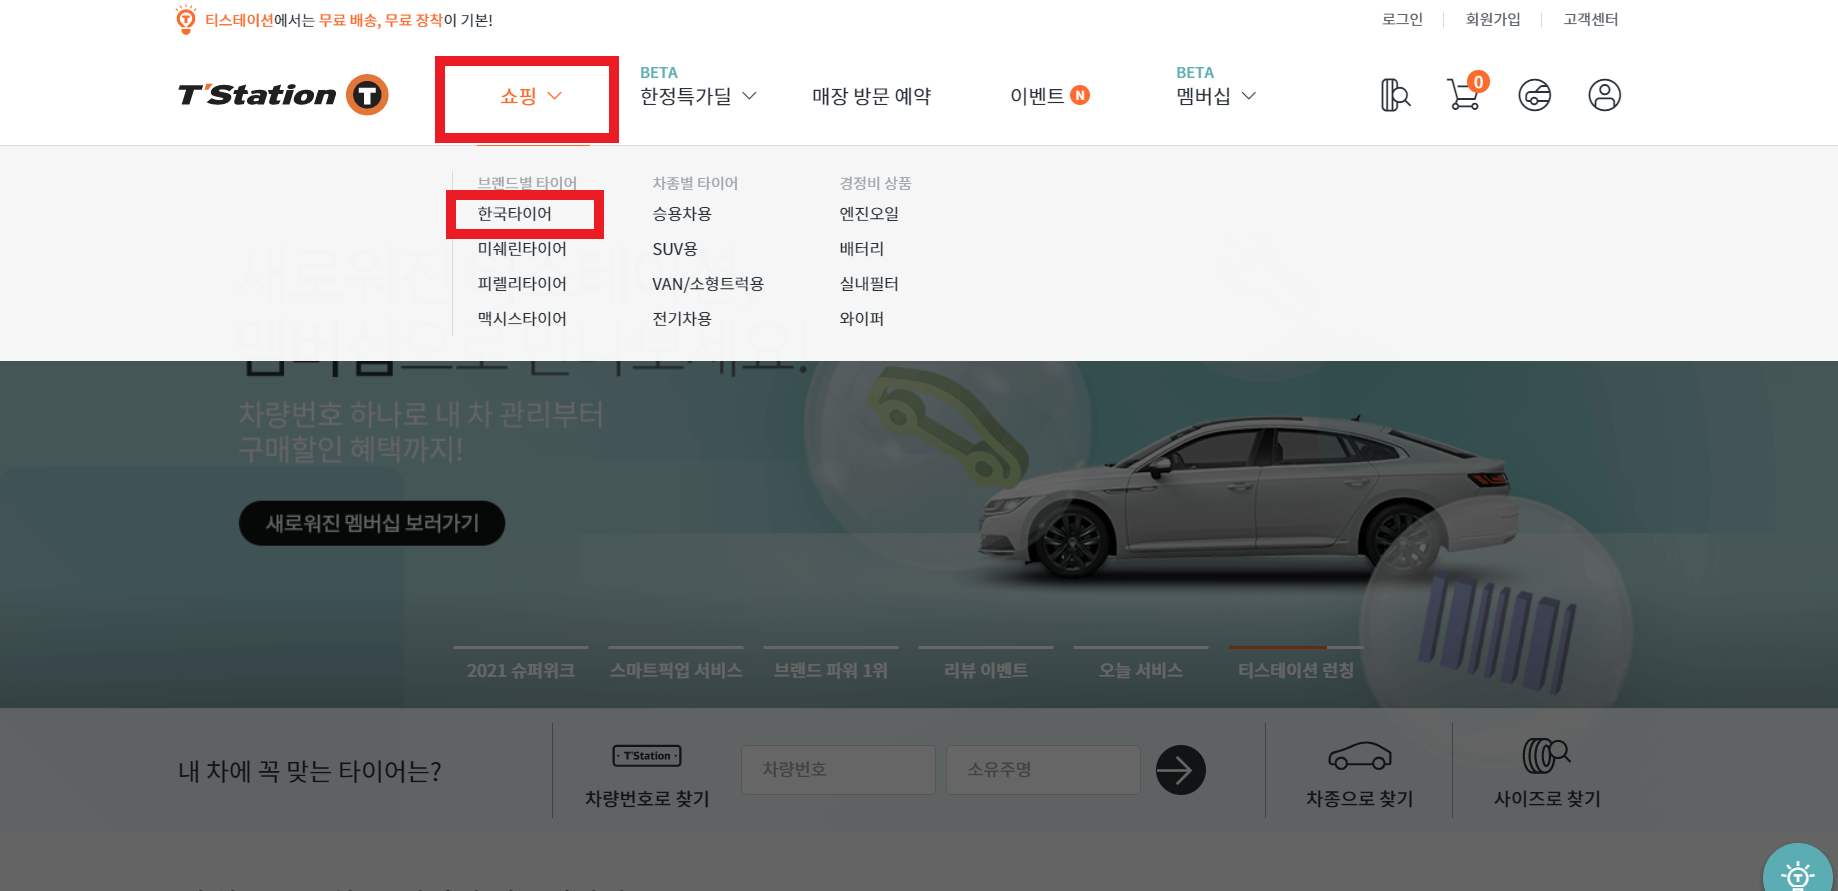Image resolution: width=1838 pixels, height=891 pixels.
Task: Click 경정비 상품 heading
Action: click(x=875, y=183)
